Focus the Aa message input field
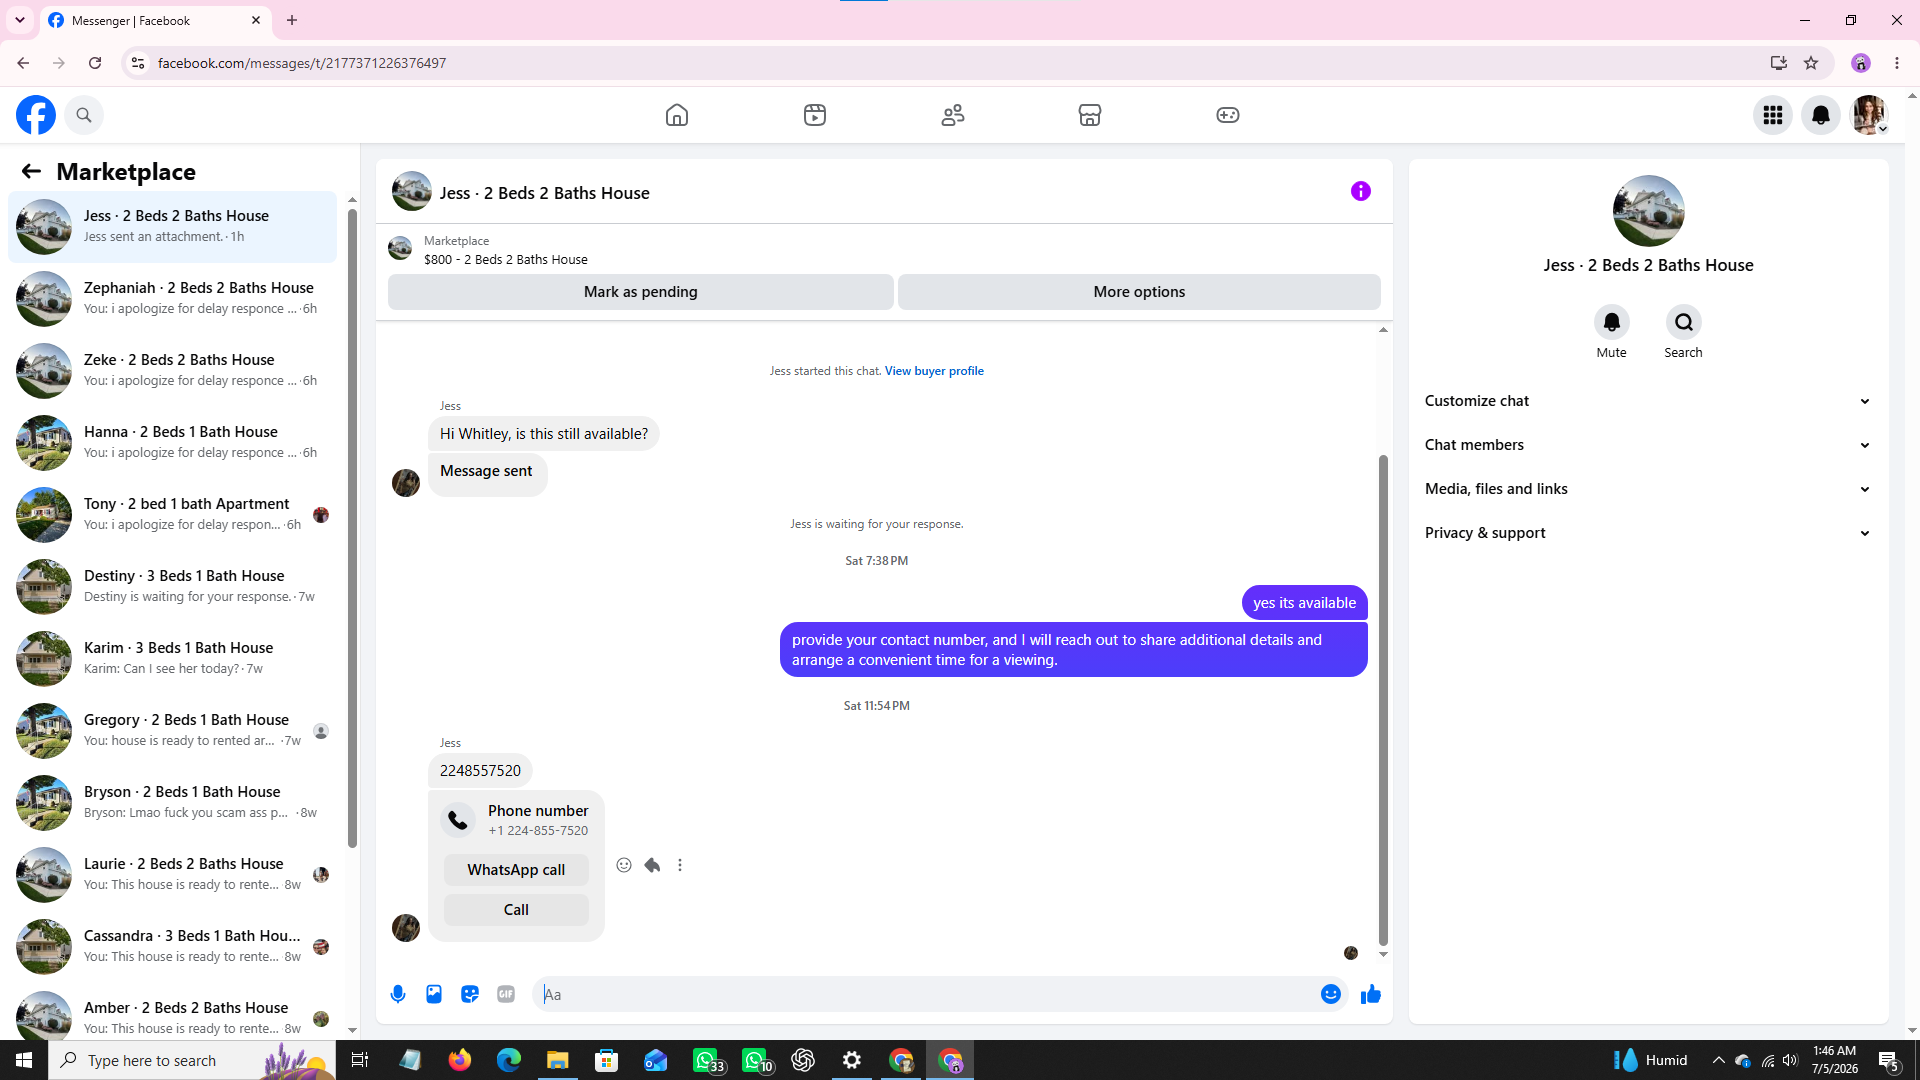Screen dimensions: 1920x1080 coord(925,994)
